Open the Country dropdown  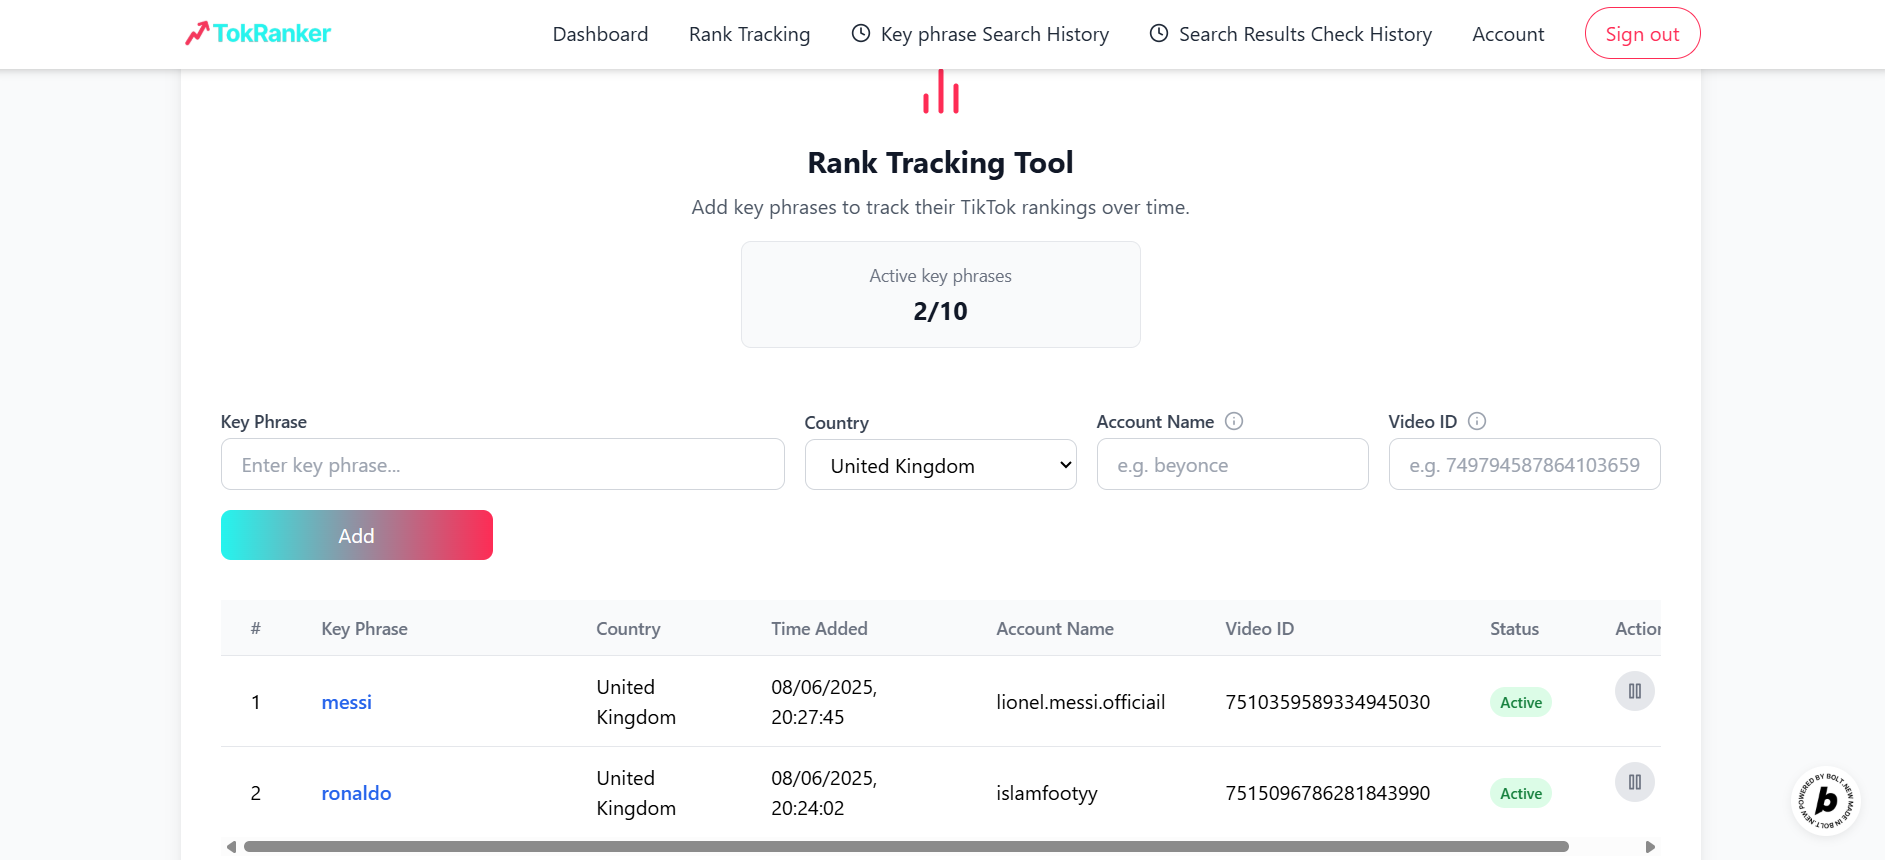coord(940,465)
